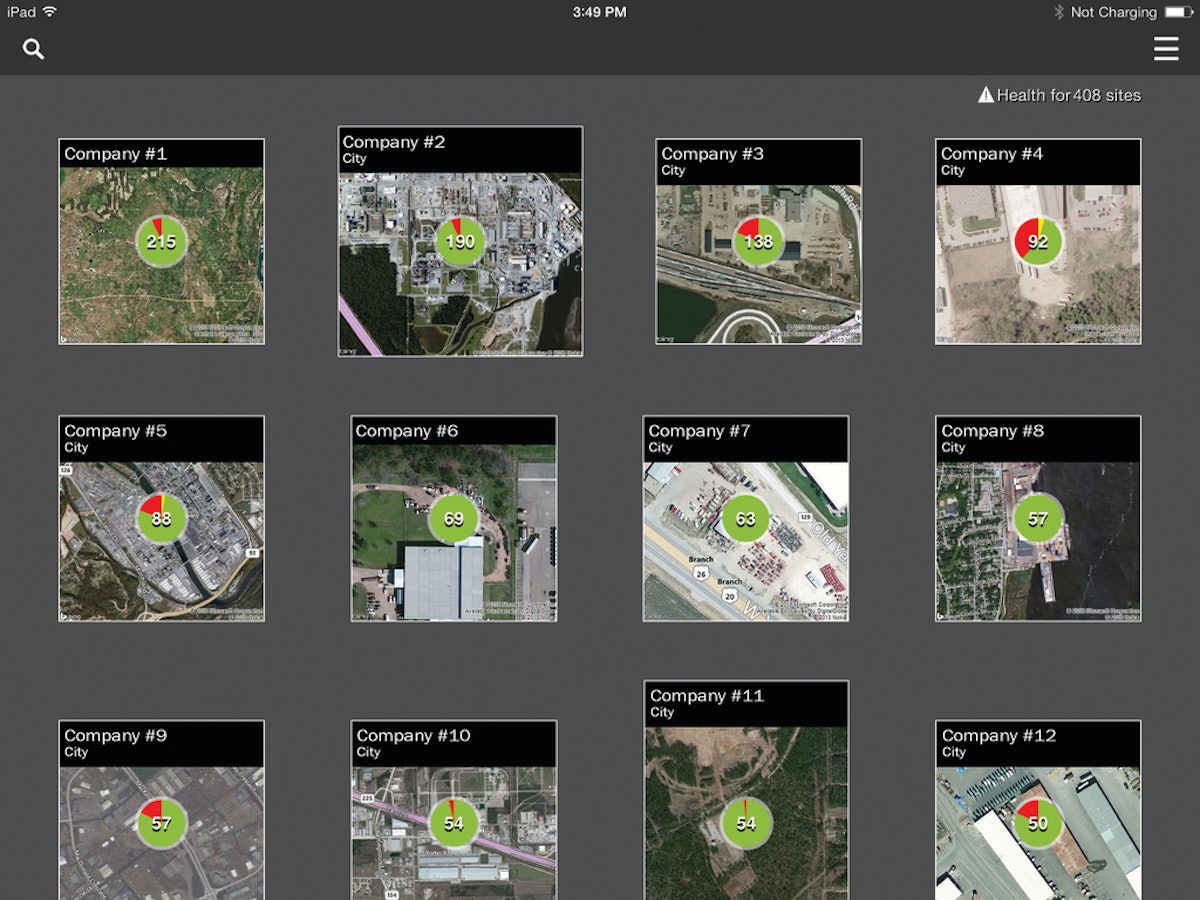Image resolution: width=1200 pixels, height=900 pixels.
Task: Select the 54 badge on Company #11
Action: (745, 822)
